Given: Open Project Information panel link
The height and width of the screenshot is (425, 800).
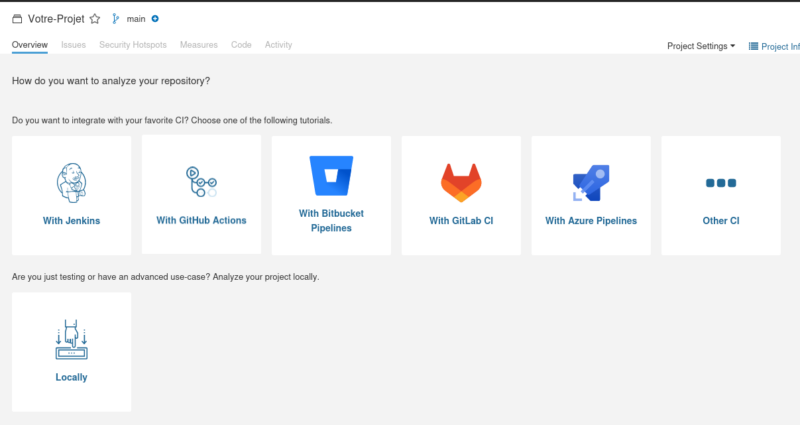Looking at the screenshot, I should click(x=775, y=46).
